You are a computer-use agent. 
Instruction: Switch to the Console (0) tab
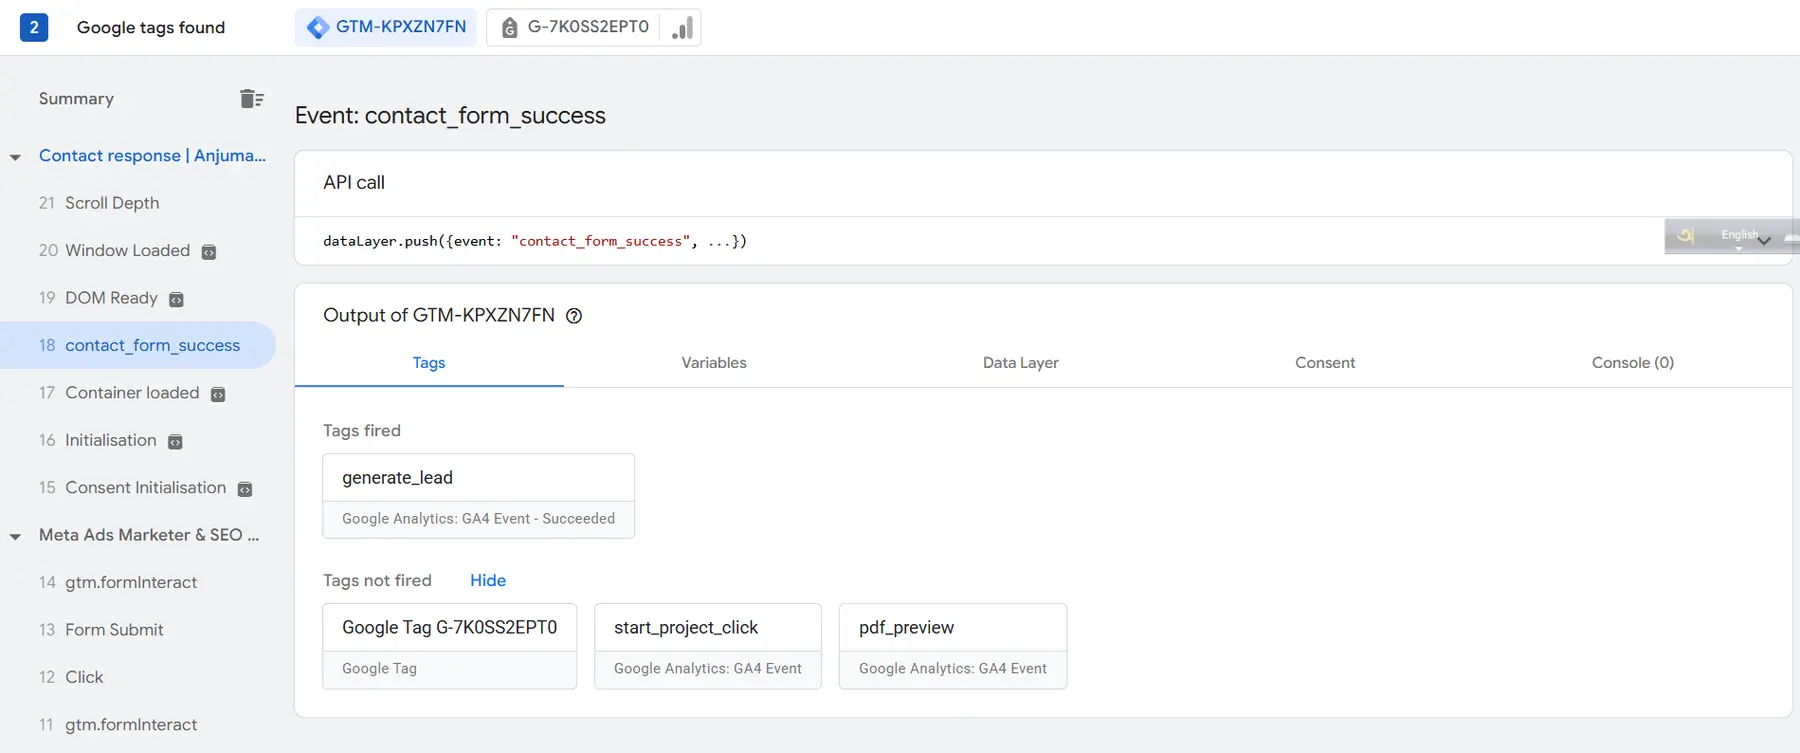[1632, 363]
